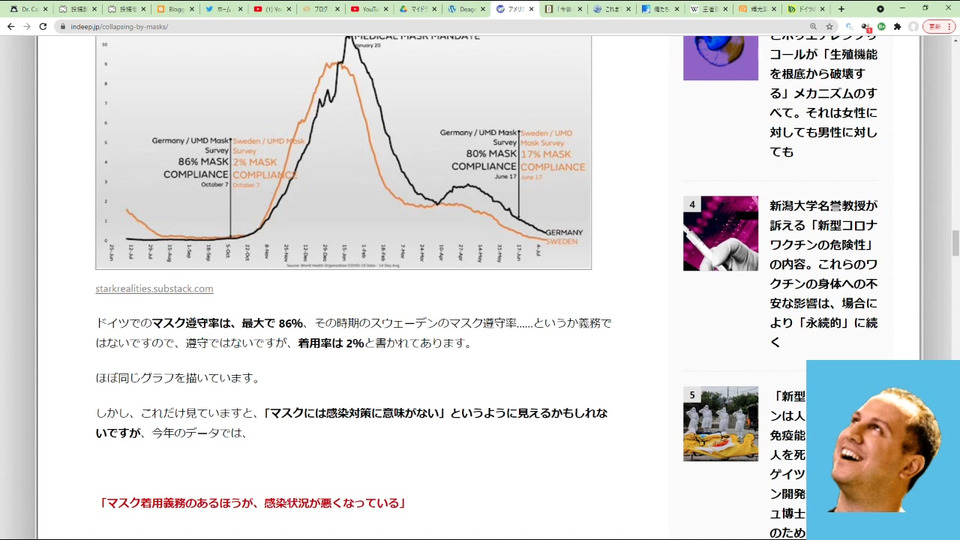
Task: Reload the indeep.jp page
Action: pyautogui.click(x=43, y=27)
